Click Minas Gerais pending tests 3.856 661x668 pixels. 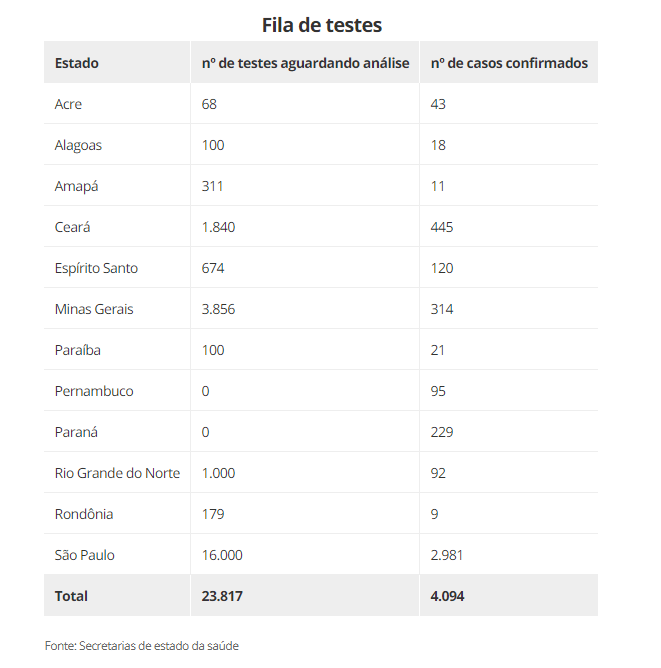click(x=218, y=309)
